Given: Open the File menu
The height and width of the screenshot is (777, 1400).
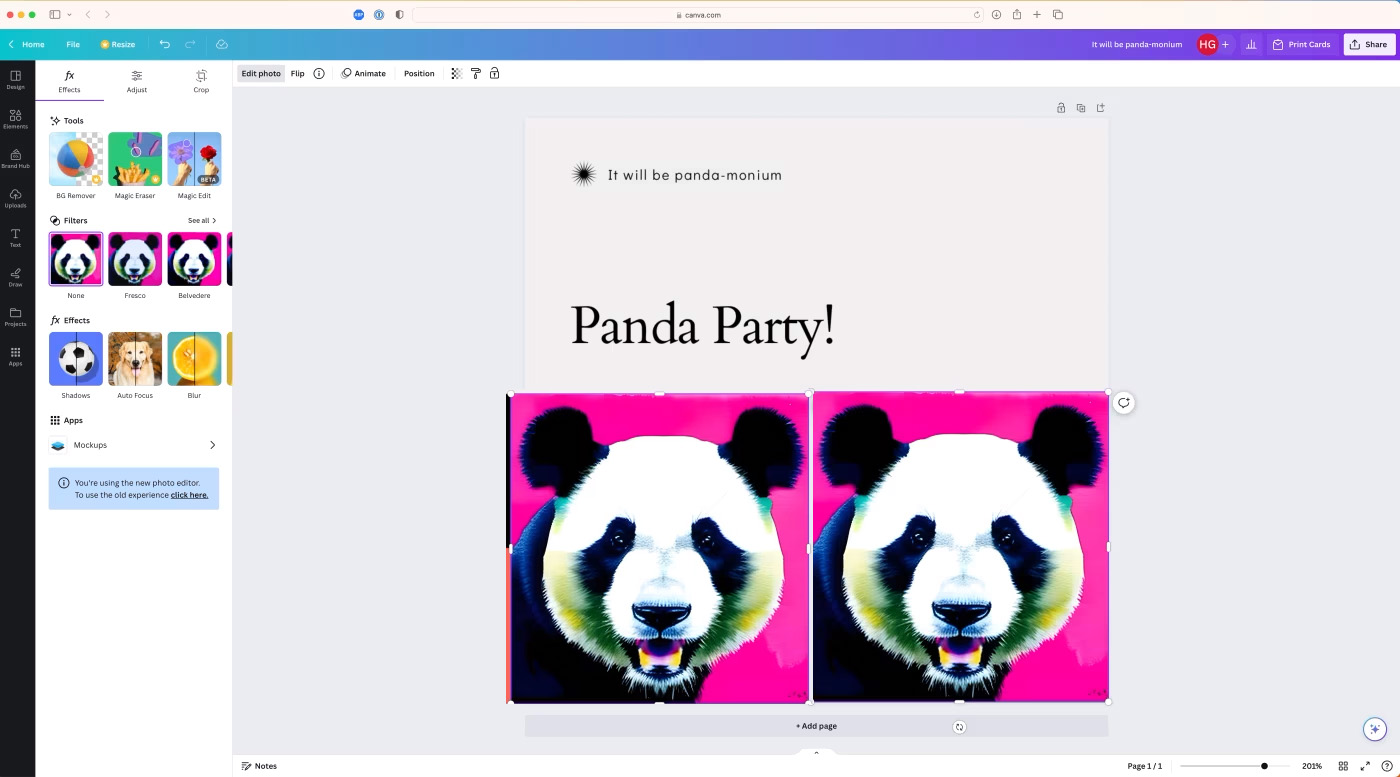Looking at the screenshot, I should coord(73,45).
